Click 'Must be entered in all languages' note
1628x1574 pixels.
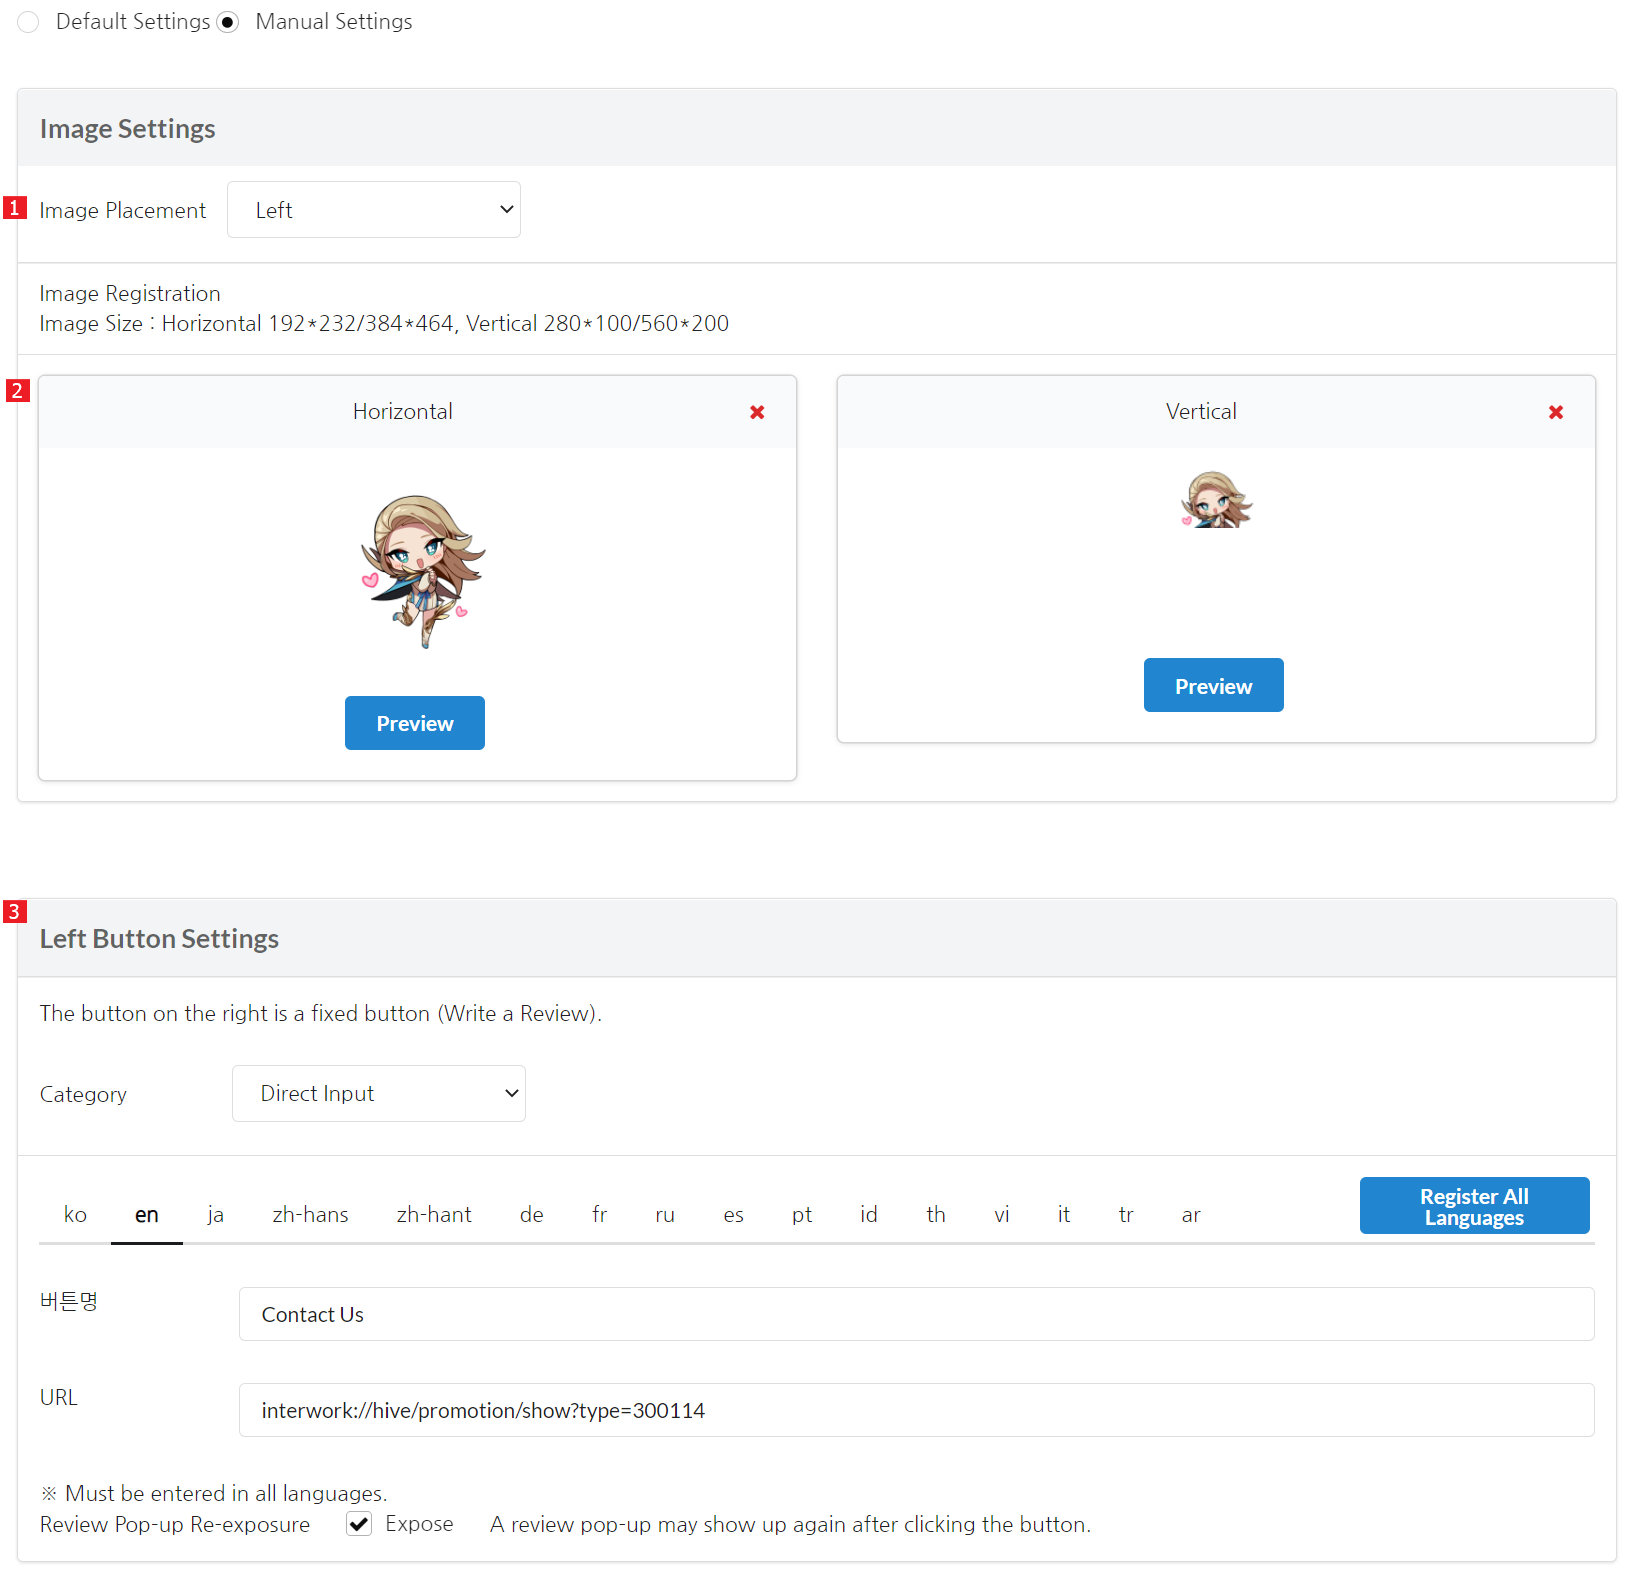[x=213, y=1493]
